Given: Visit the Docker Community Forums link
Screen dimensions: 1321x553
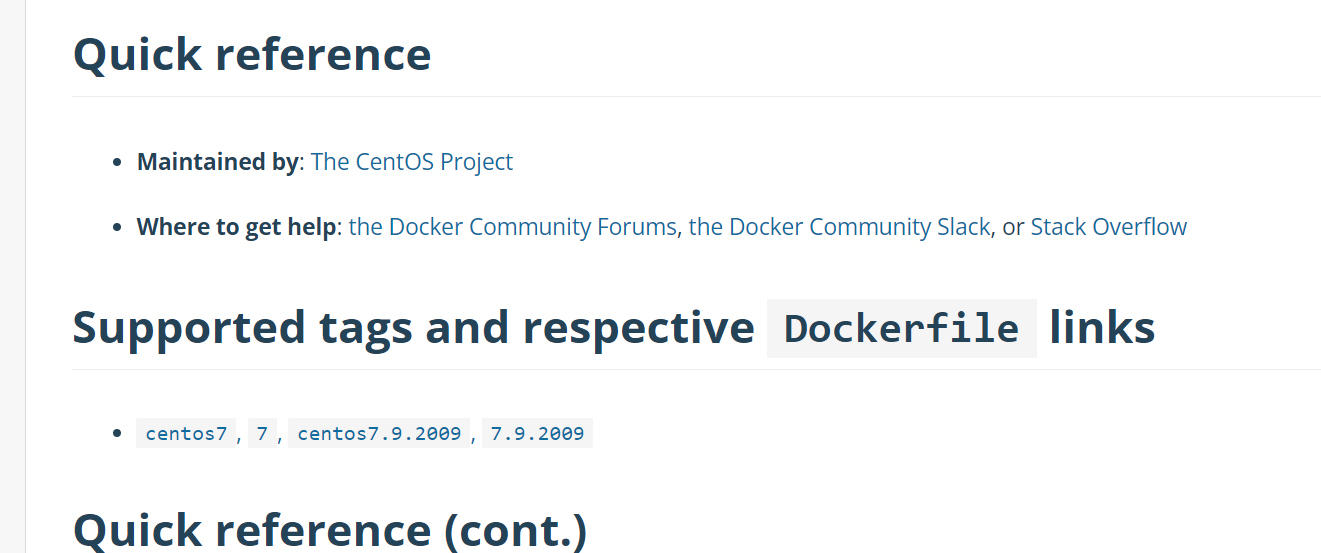Looking at the screenshot, I should point(512,227).
